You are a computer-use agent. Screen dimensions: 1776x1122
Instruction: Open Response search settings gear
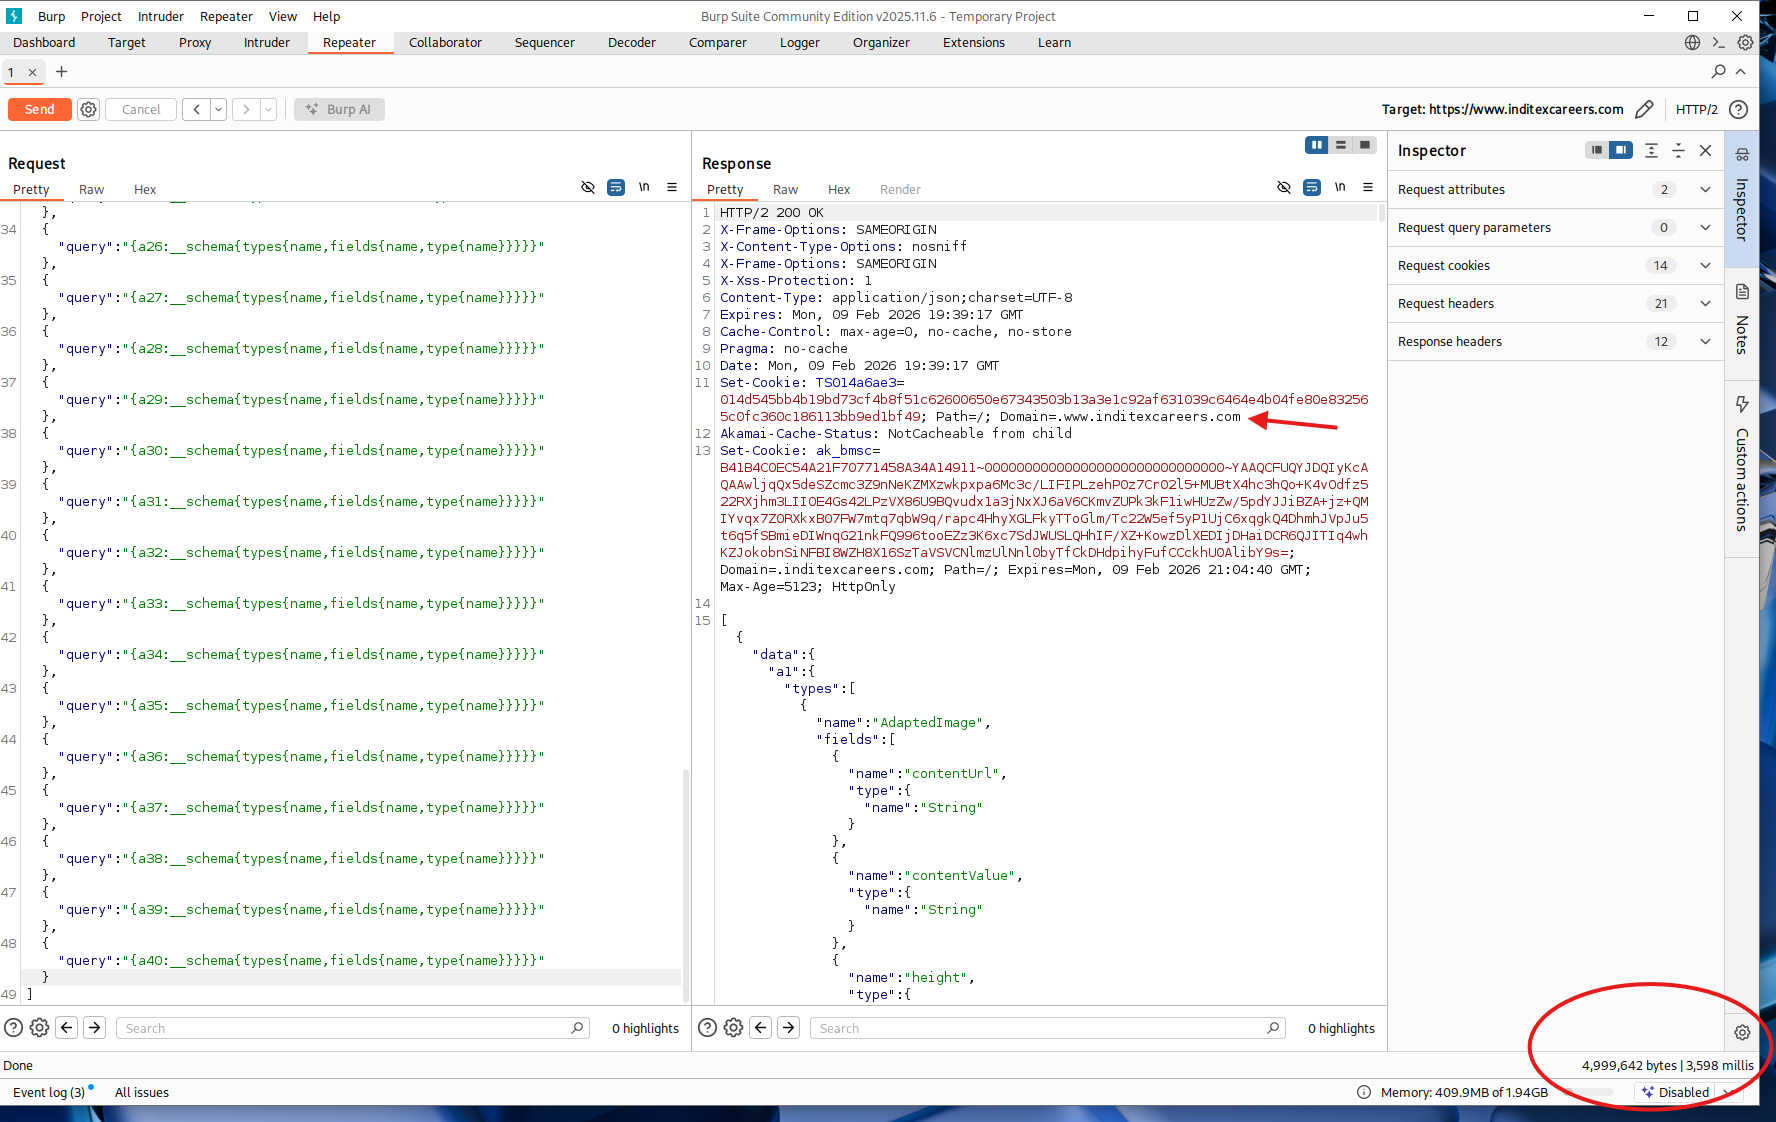point(734,1027)
